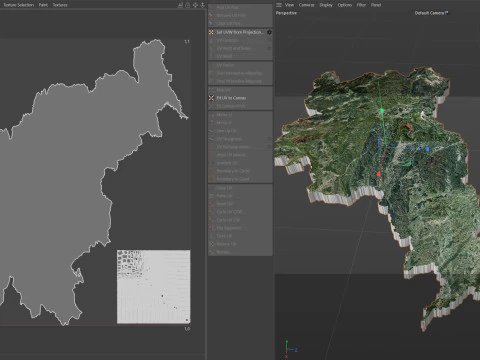The height and width of the screenshot is (360, 480).
Task: Open UV Rectangularize options gear
Action: coord(269,147)
